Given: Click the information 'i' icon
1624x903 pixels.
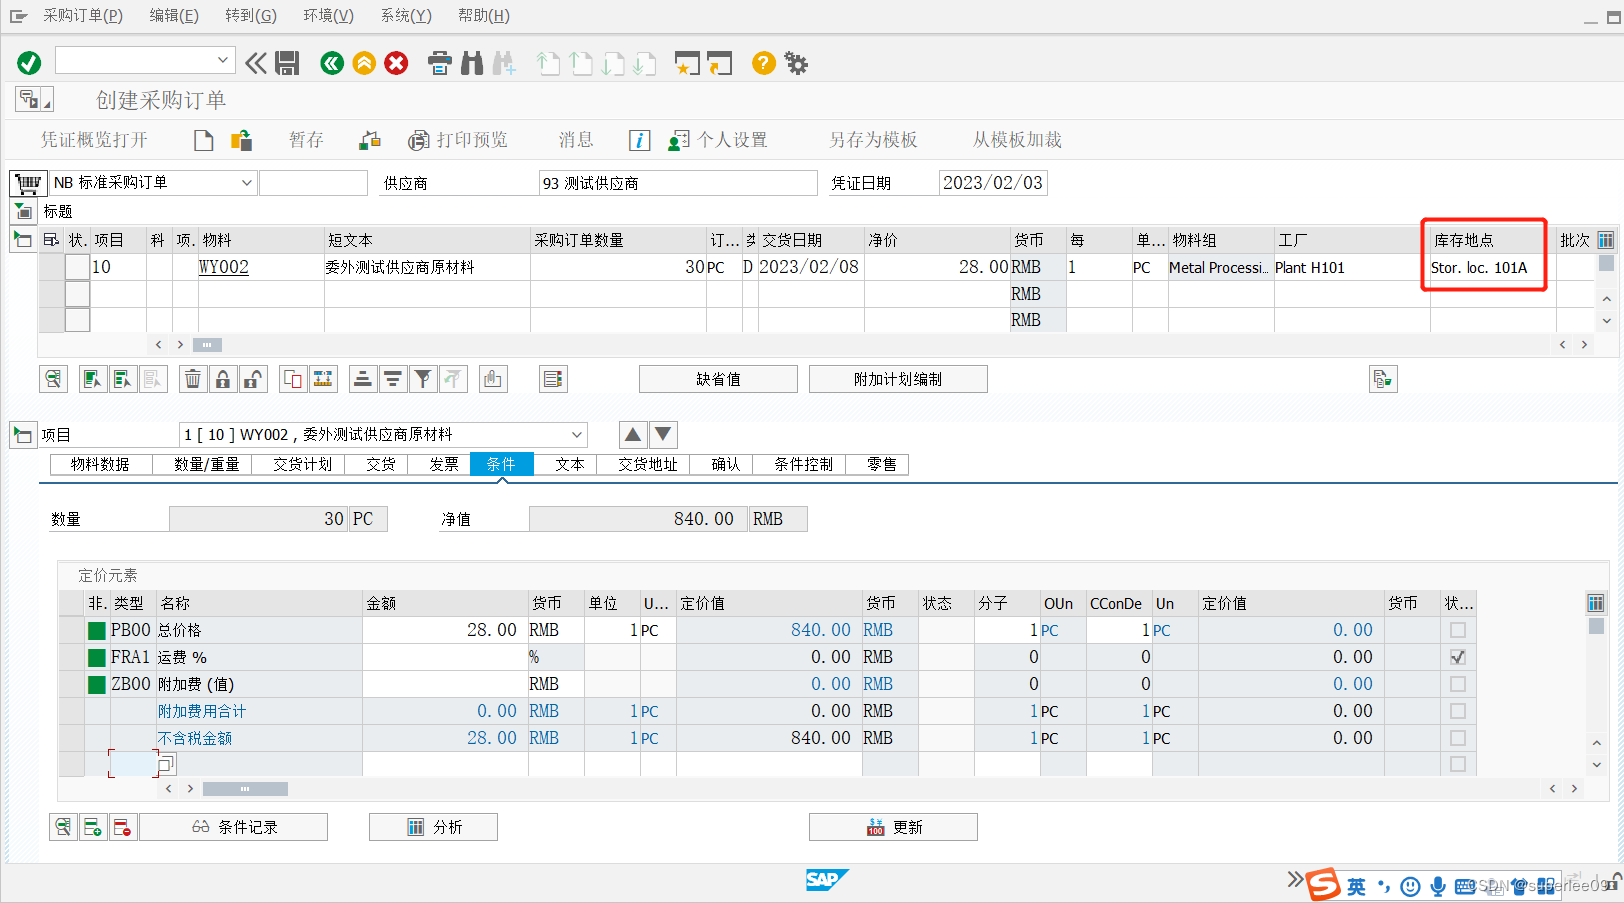Looking at the screenshot, I should [640, 140].
